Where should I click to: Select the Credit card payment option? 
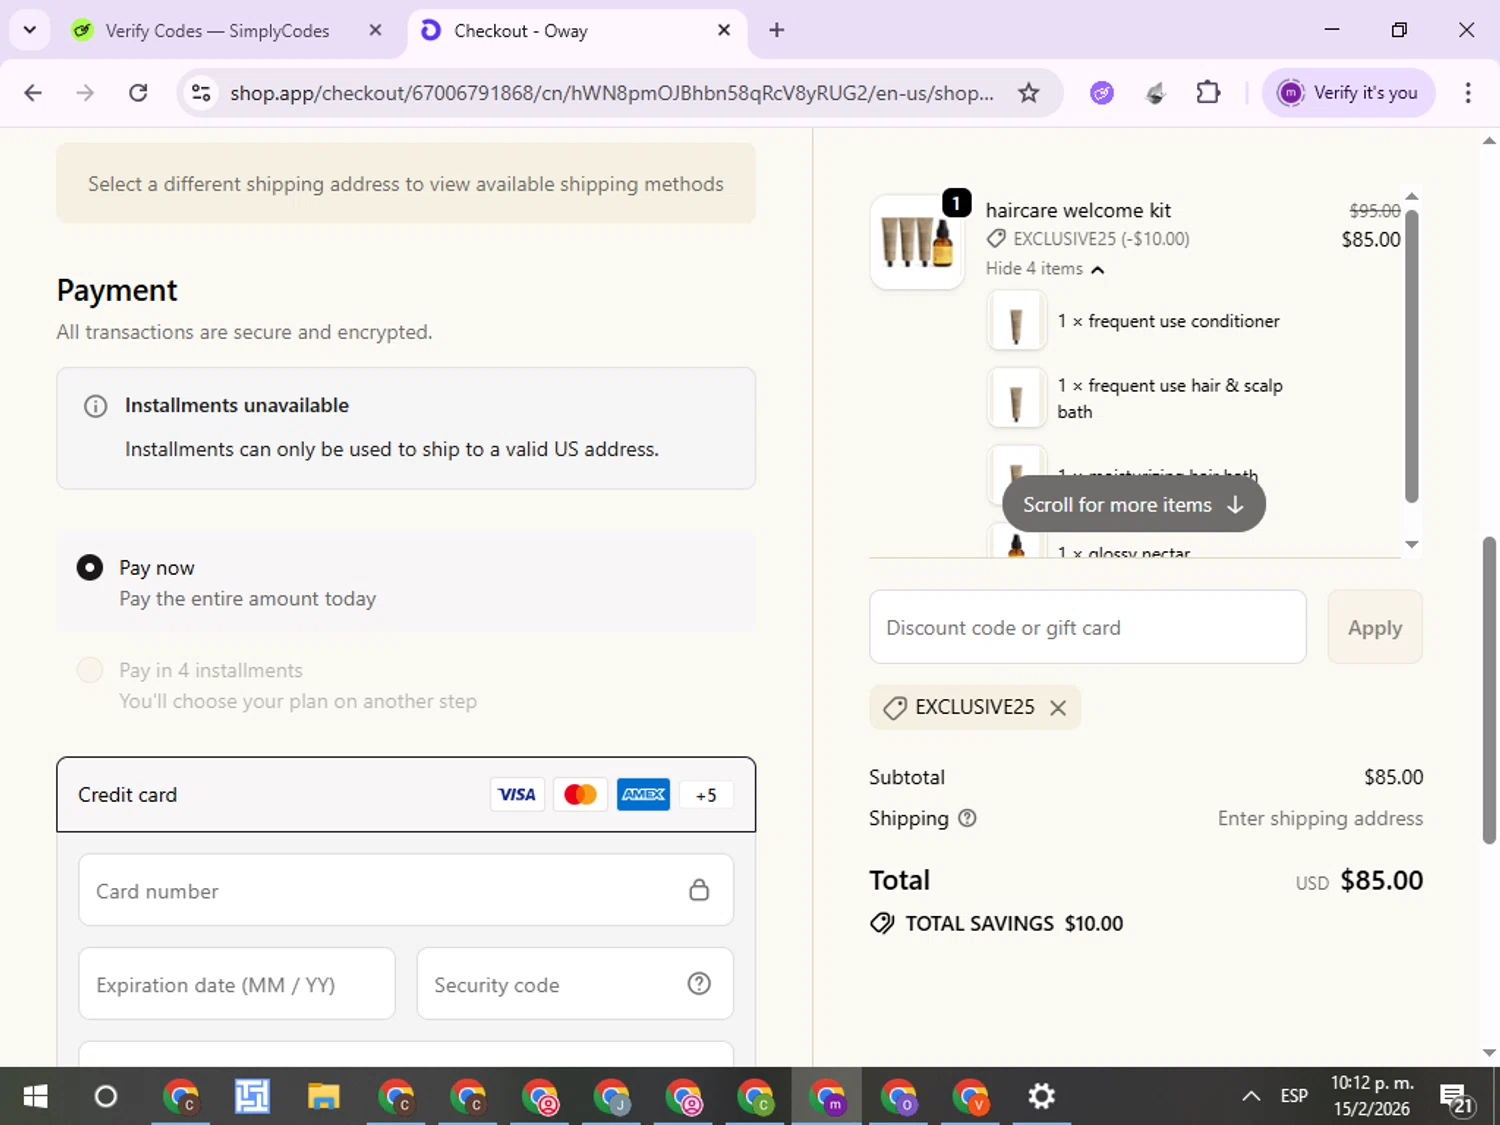(x=406, y=795)
